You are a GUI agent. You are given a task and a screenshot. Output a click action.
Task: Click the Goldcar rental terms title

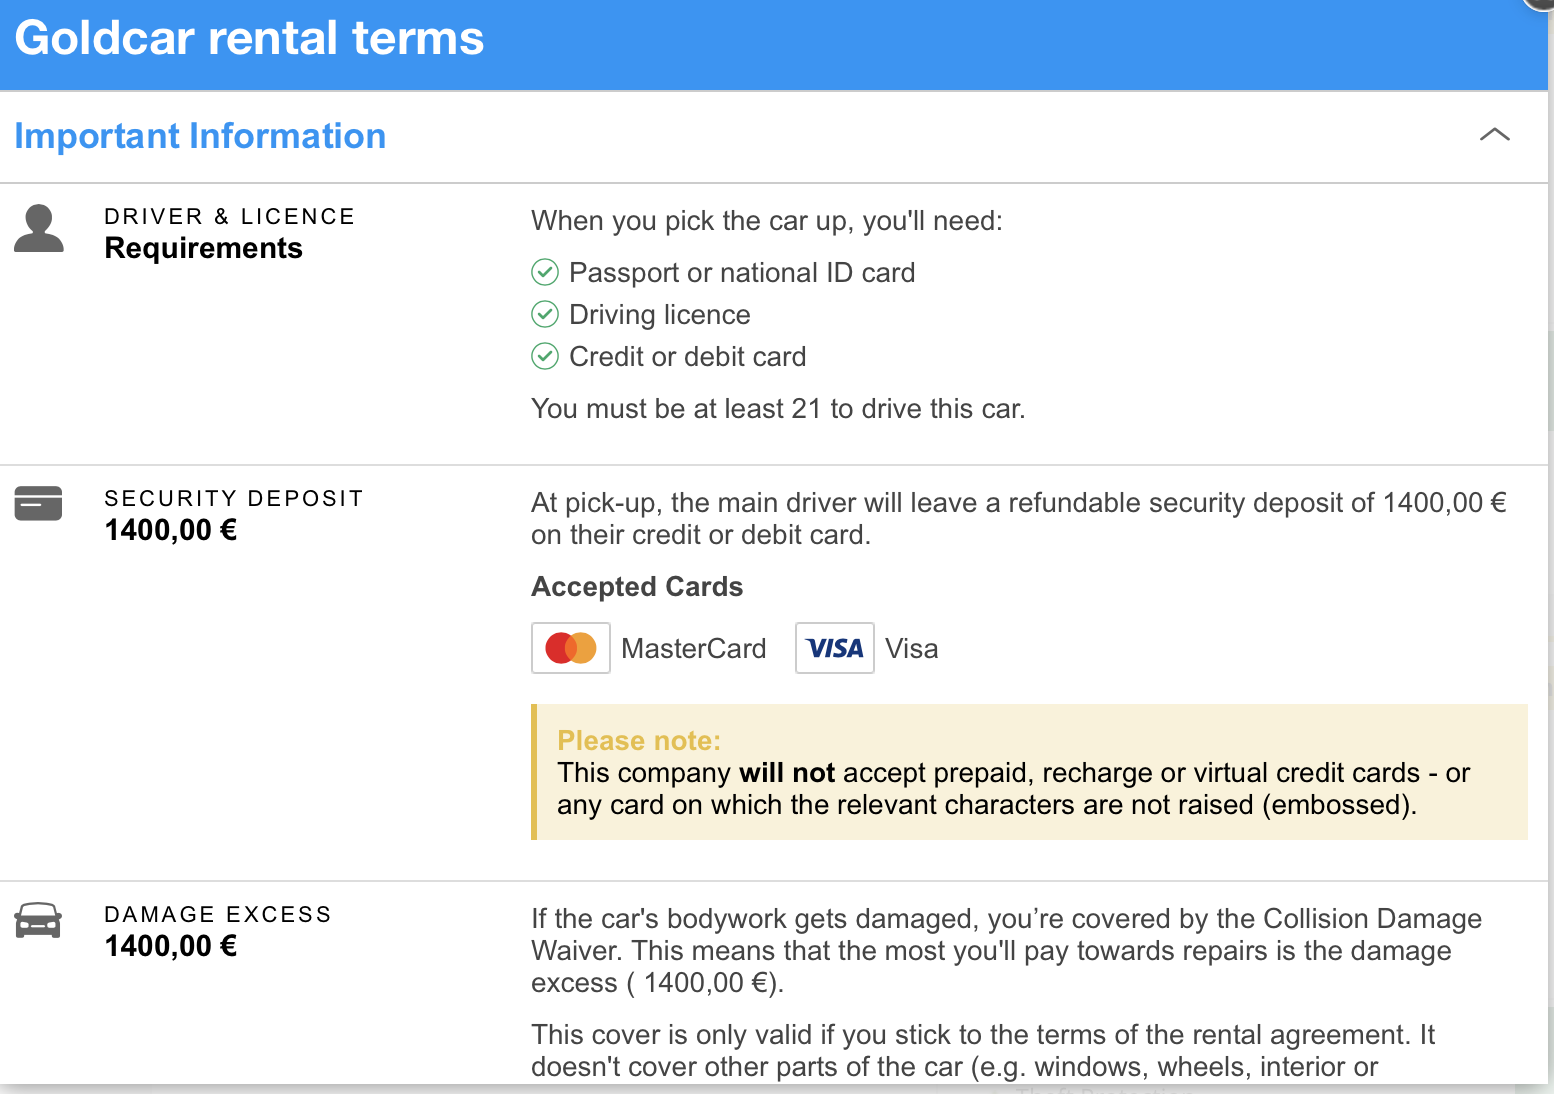click(249, 39)
